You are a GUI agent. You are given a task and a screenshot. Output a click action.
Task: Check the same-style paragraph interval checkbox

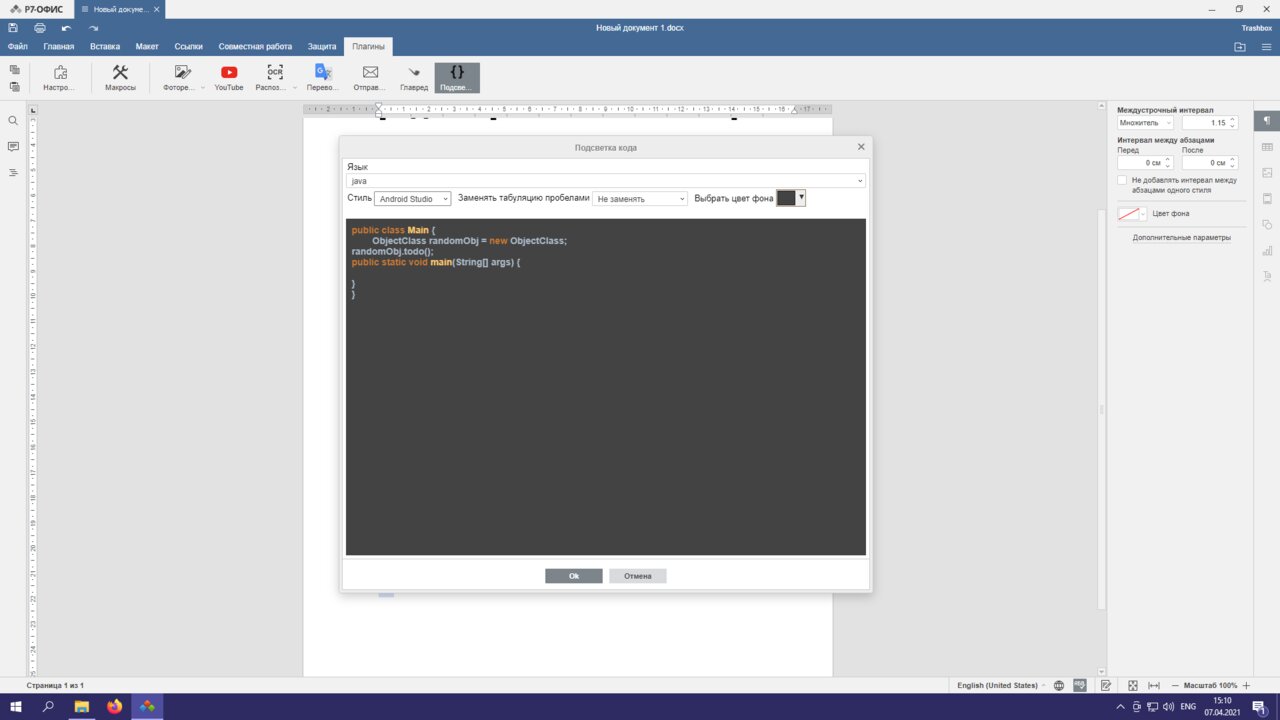point(1122,180)
